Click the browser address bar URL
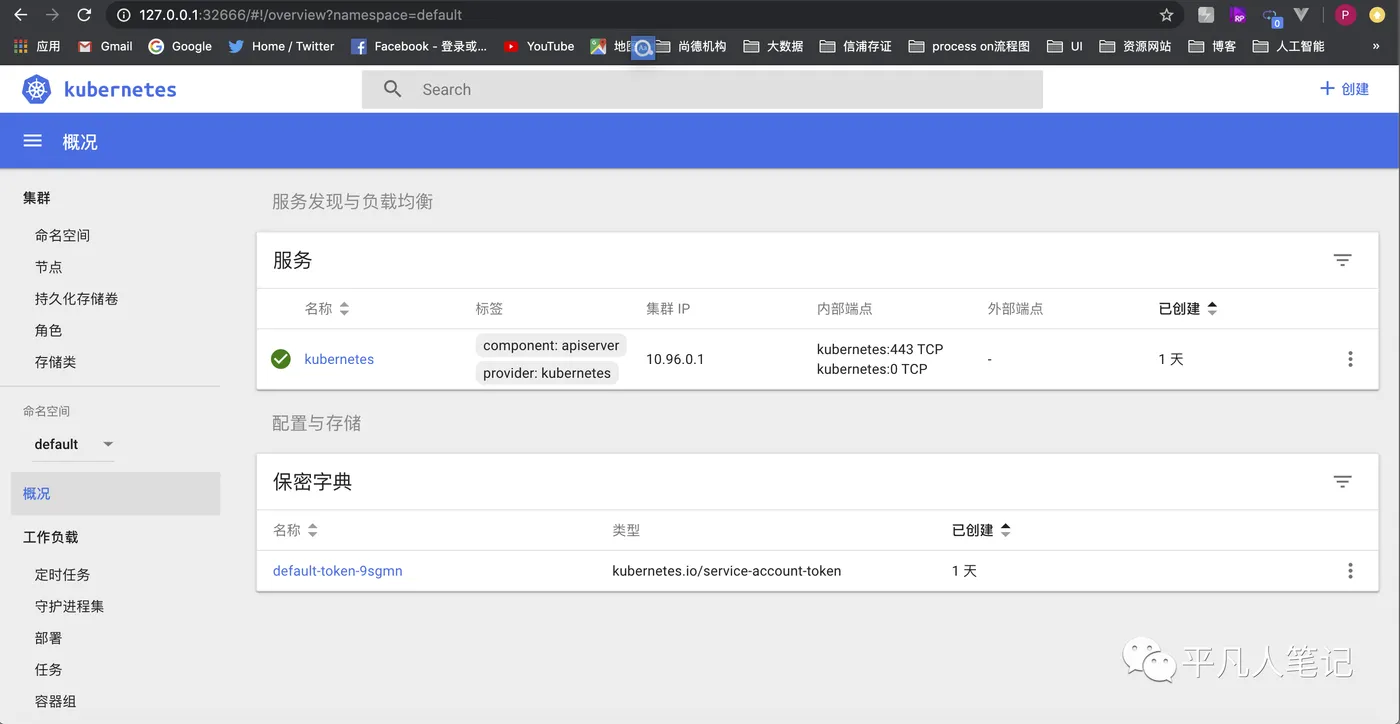 [x=300, y=15]
